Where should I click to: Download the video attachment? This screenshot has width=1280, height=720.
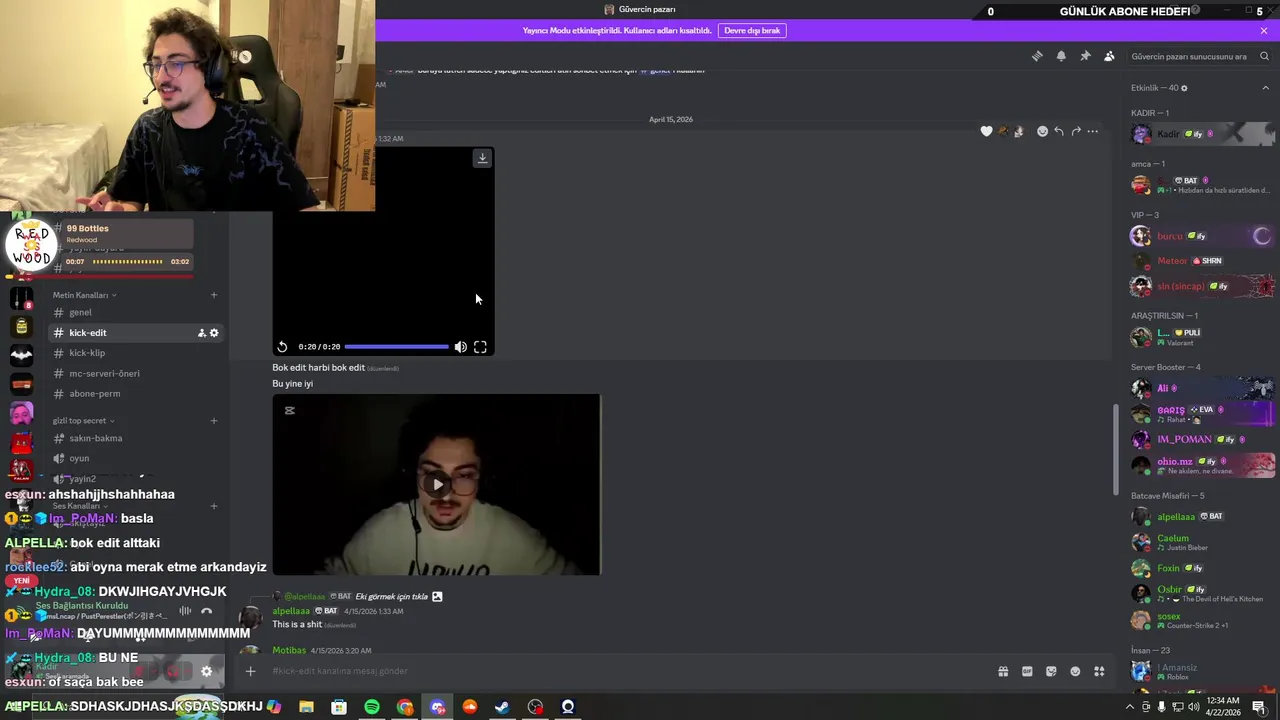click(482, 158)
